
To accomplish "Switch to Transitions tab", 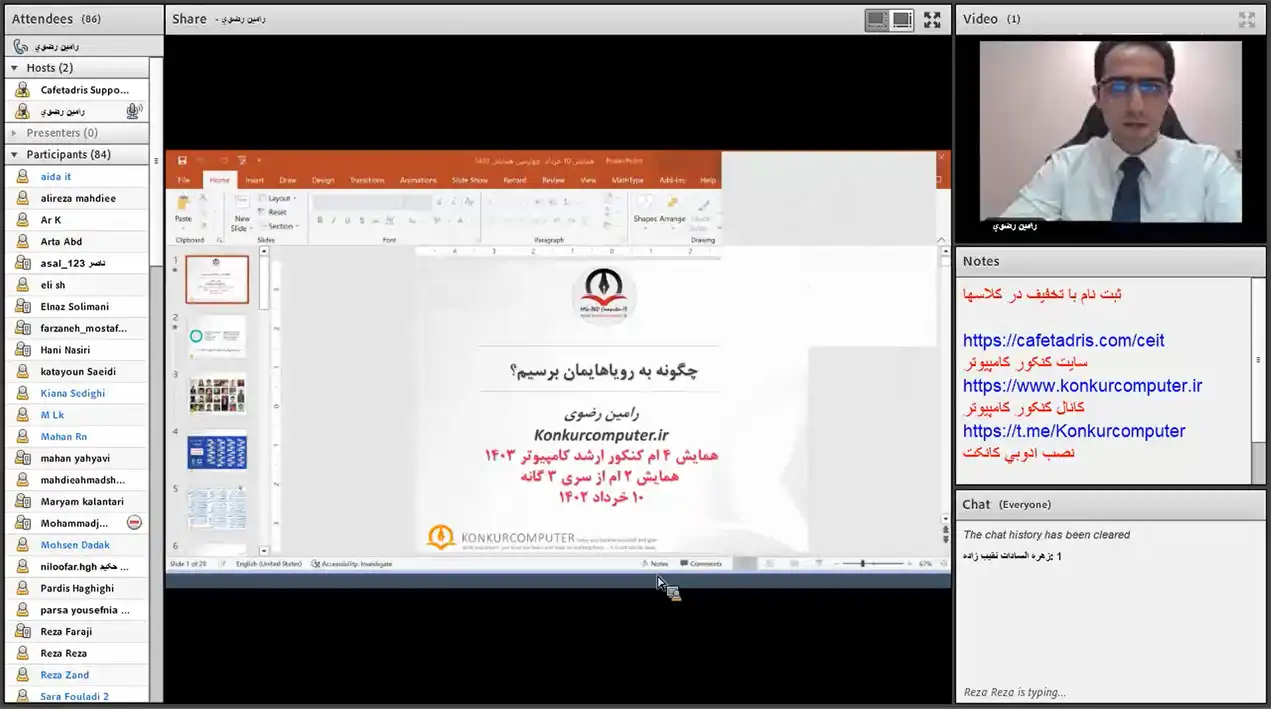I will pos(367,180).
